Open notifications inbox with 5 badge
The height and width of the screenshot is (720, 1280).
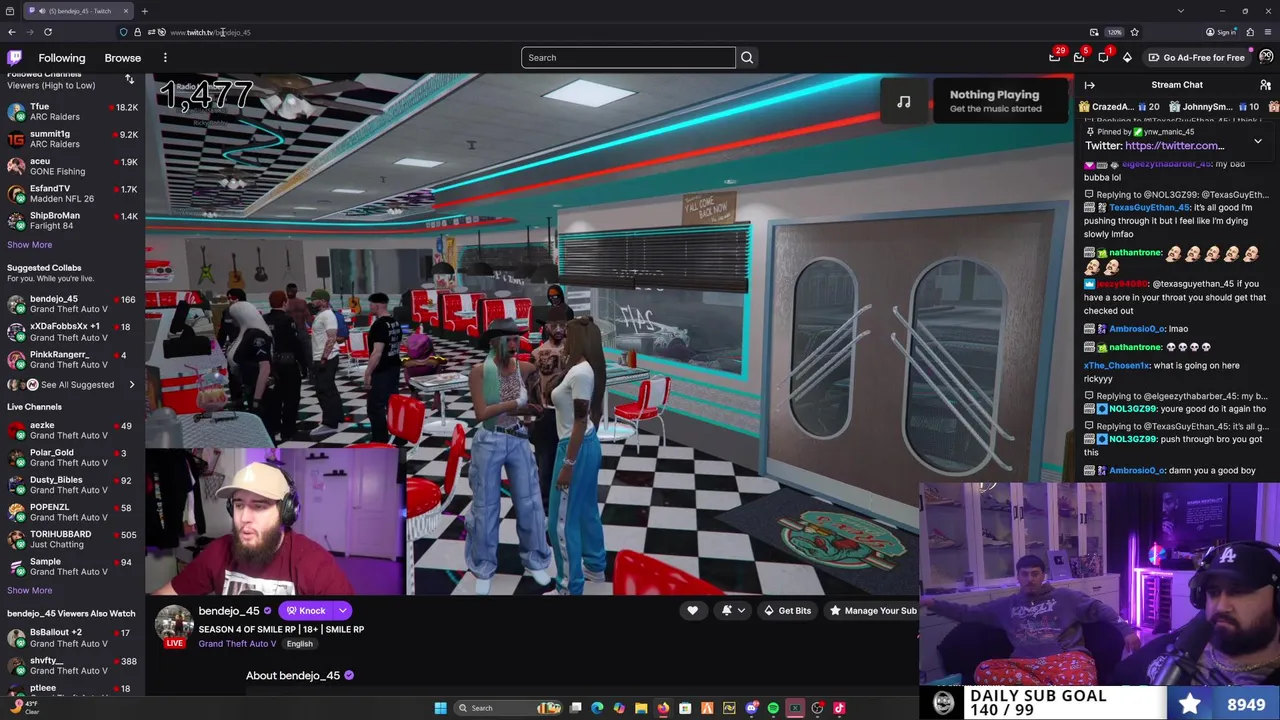1079,57
